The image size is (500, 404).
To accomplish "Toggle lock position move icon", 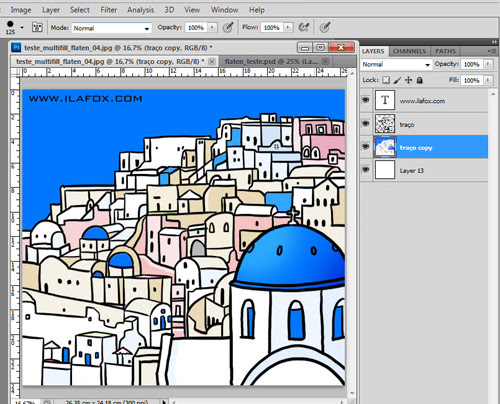I will tap(408, 80).
